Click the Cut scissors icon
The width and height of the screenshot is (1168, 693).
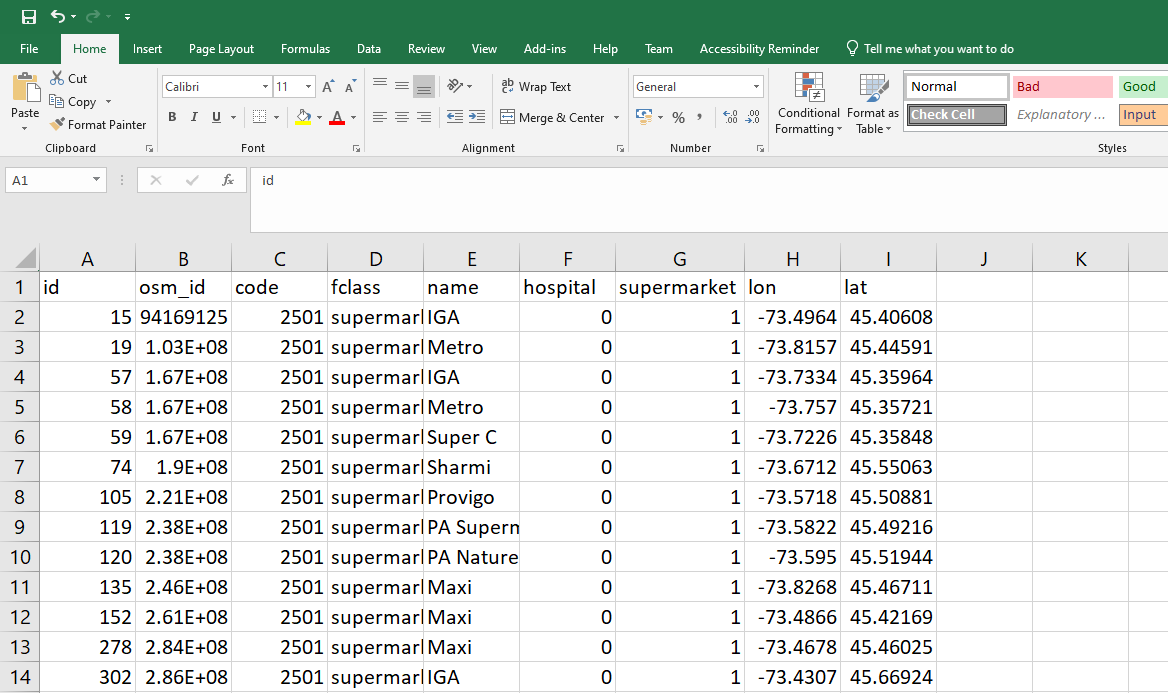(x=57, y=78)
